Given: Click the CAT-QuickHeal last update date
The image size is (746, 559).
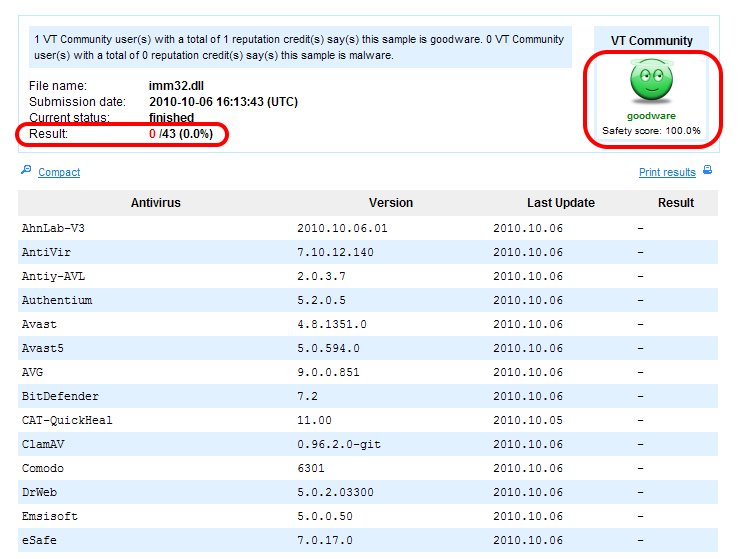Looking at the screenshot, I should click(526, 420).
